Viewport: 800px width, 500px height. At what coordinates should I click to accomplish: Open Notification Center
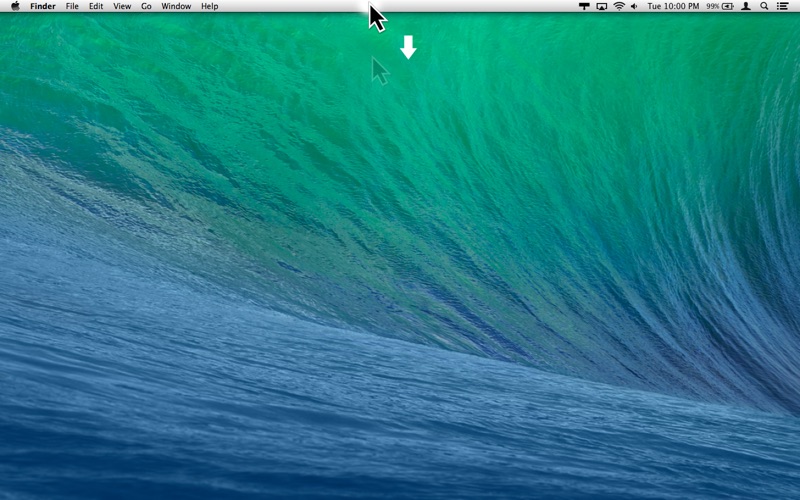point(782,6)
